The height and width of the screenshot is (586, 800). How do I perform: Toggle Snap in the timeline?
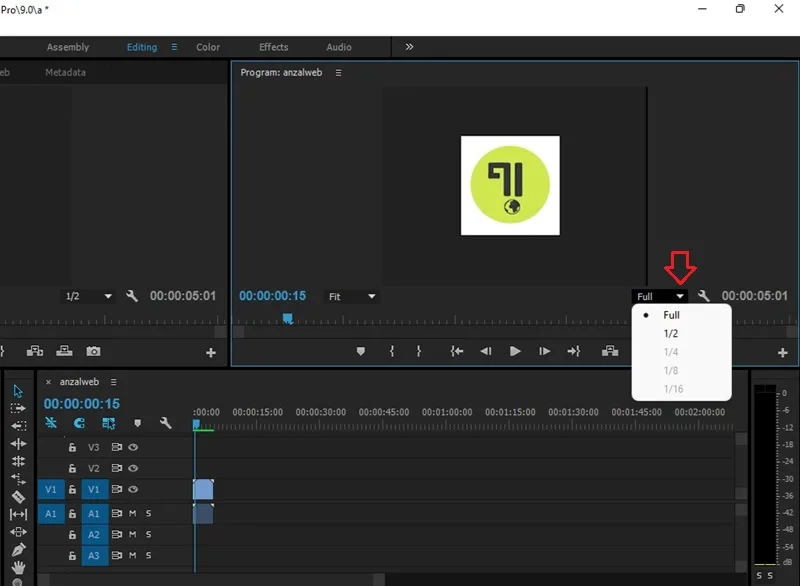click(79, 423)
